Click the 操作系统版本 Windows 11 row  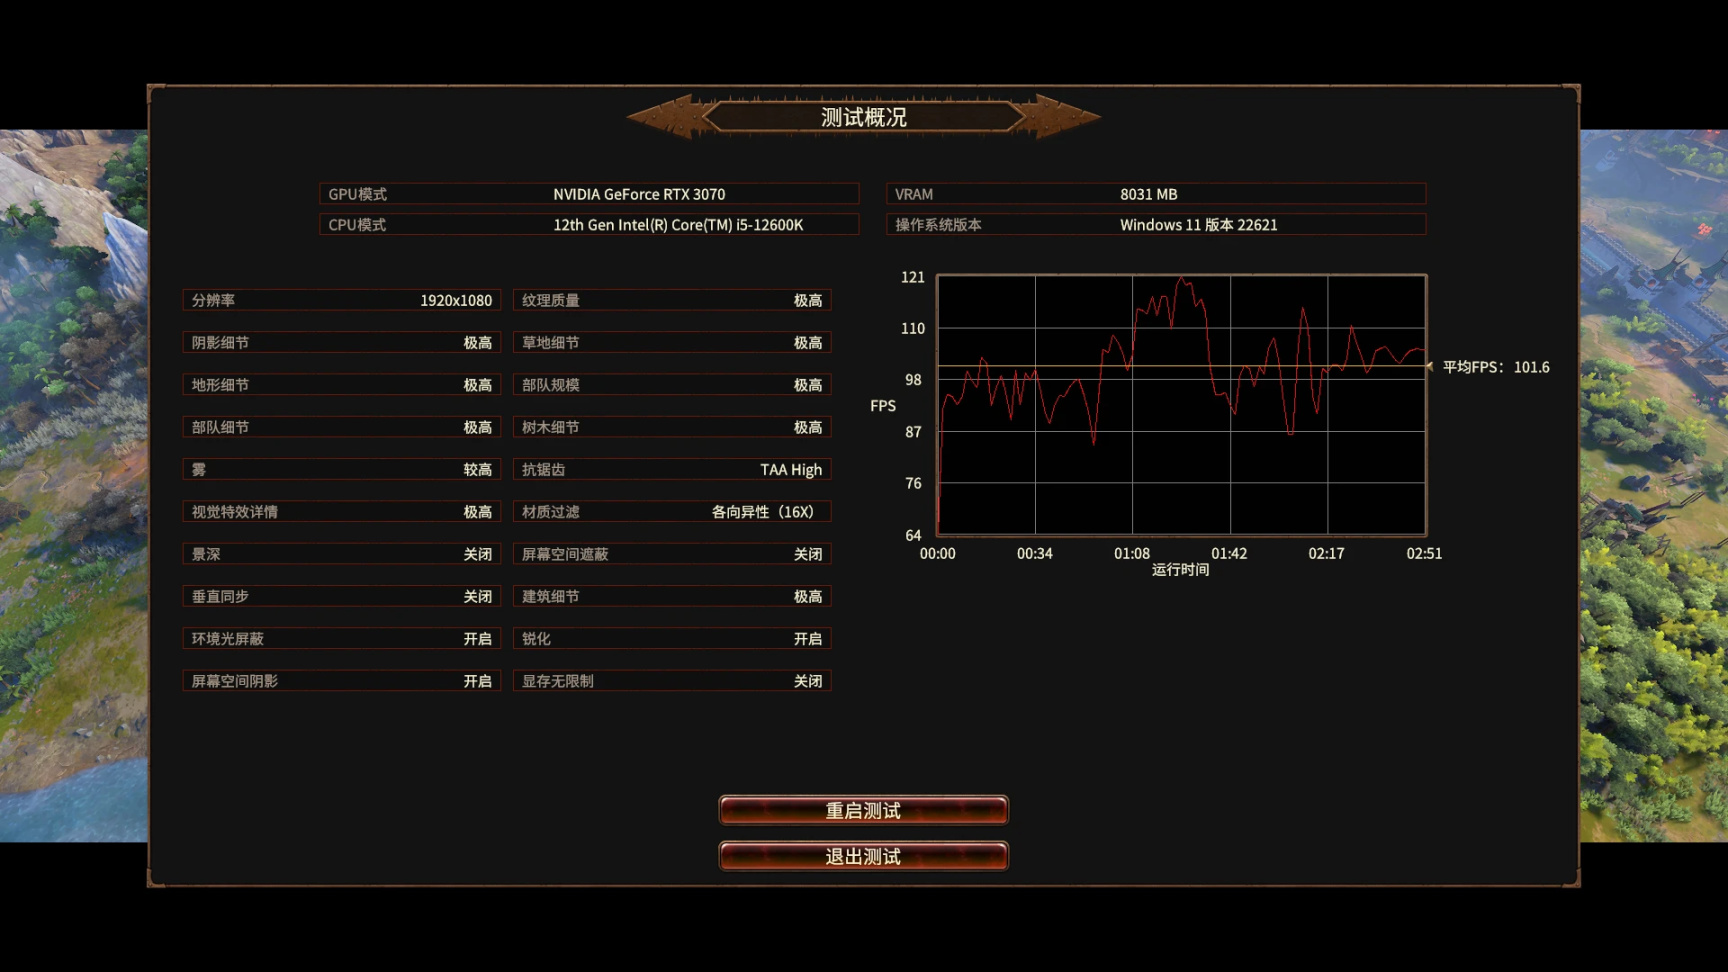[1156, 225]
